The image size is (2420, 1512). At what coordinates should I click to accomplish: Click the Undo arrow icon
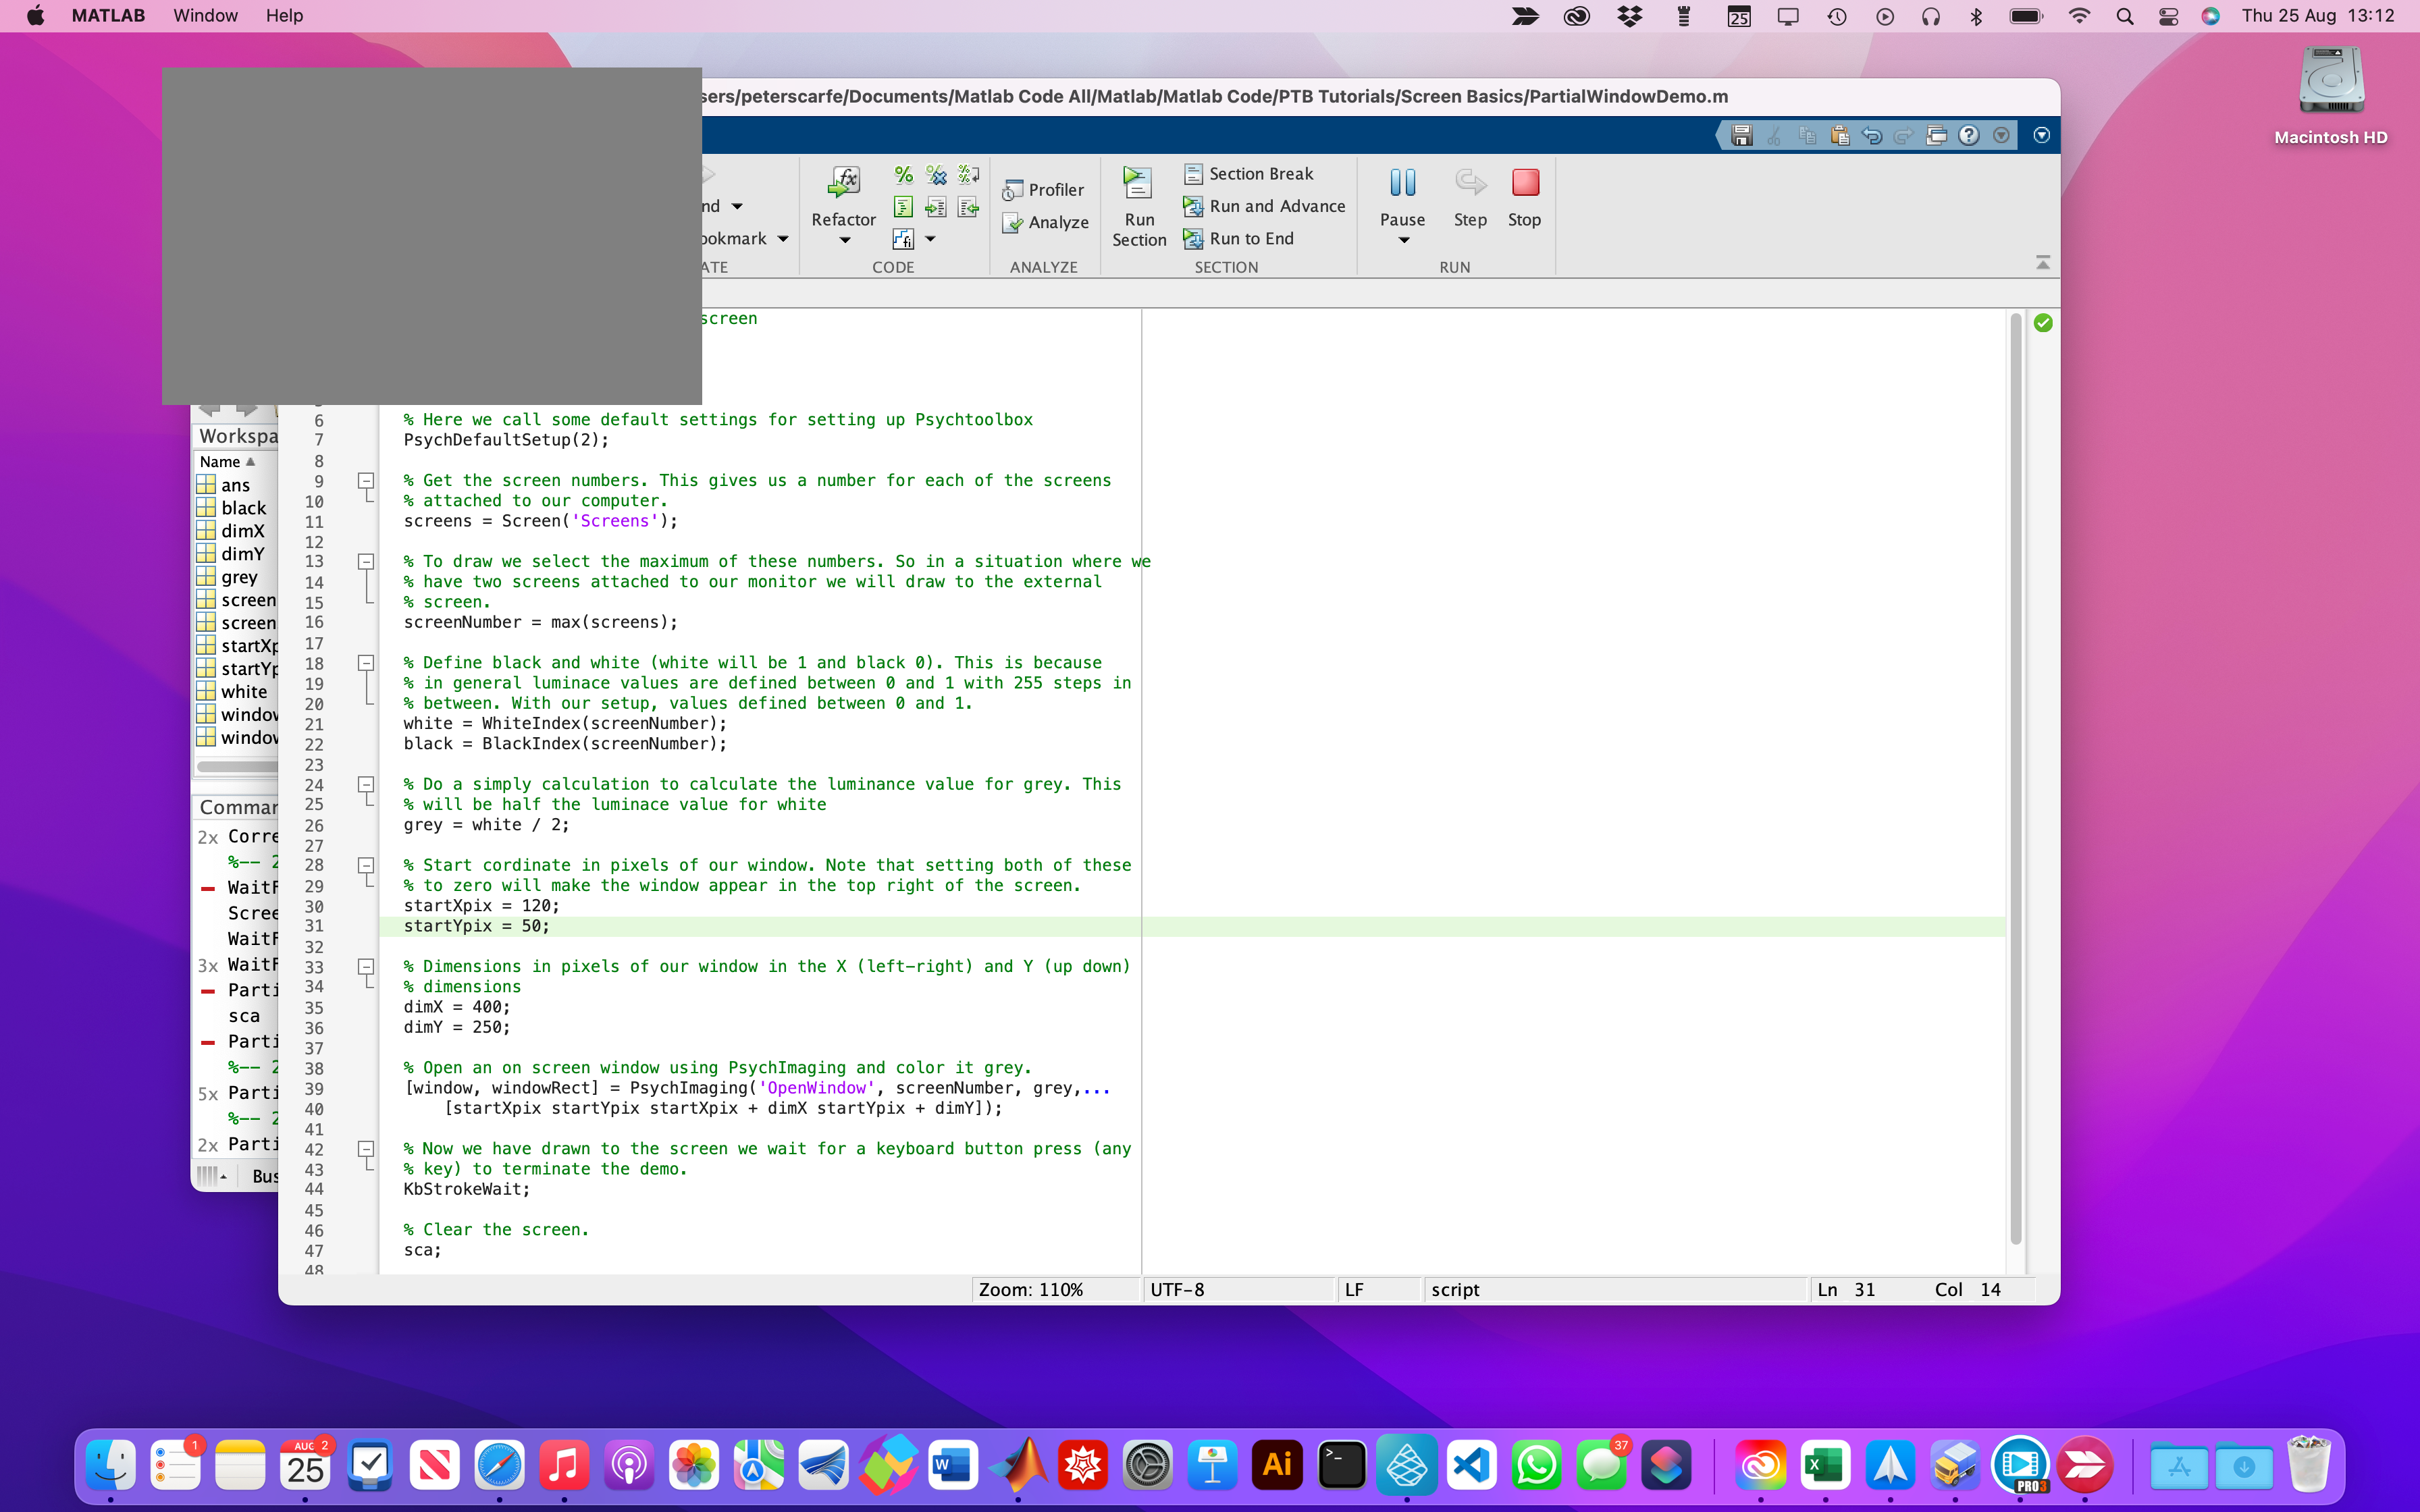coord(1872,135)
